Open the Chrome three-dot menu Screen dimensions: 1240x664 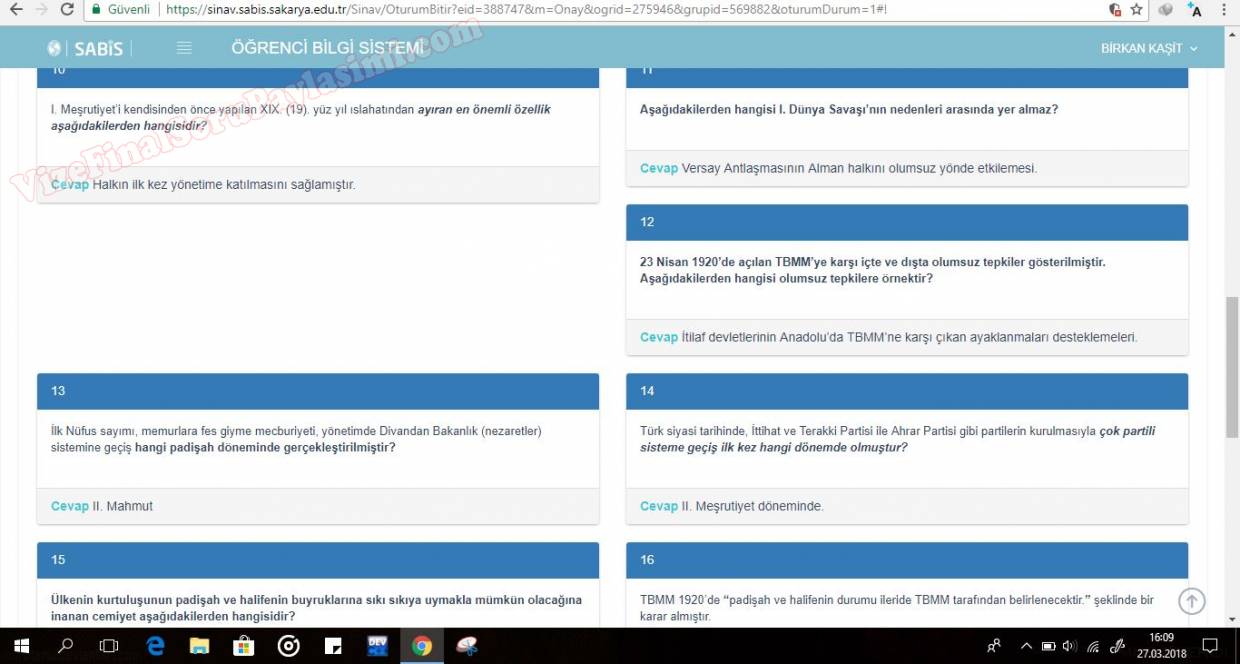click(1225, 10)
